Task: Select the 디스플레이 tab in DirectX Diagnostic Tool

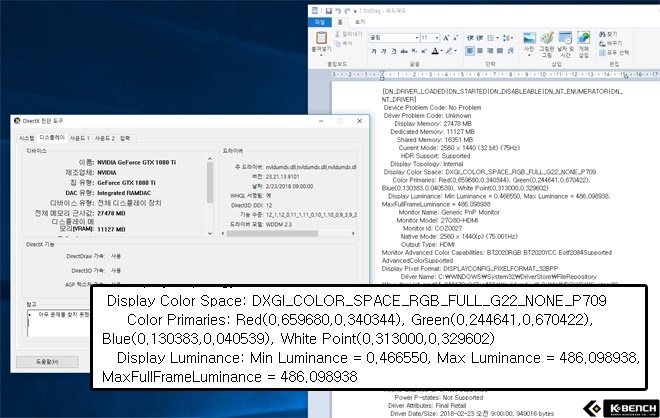Action: click(52, 138)
